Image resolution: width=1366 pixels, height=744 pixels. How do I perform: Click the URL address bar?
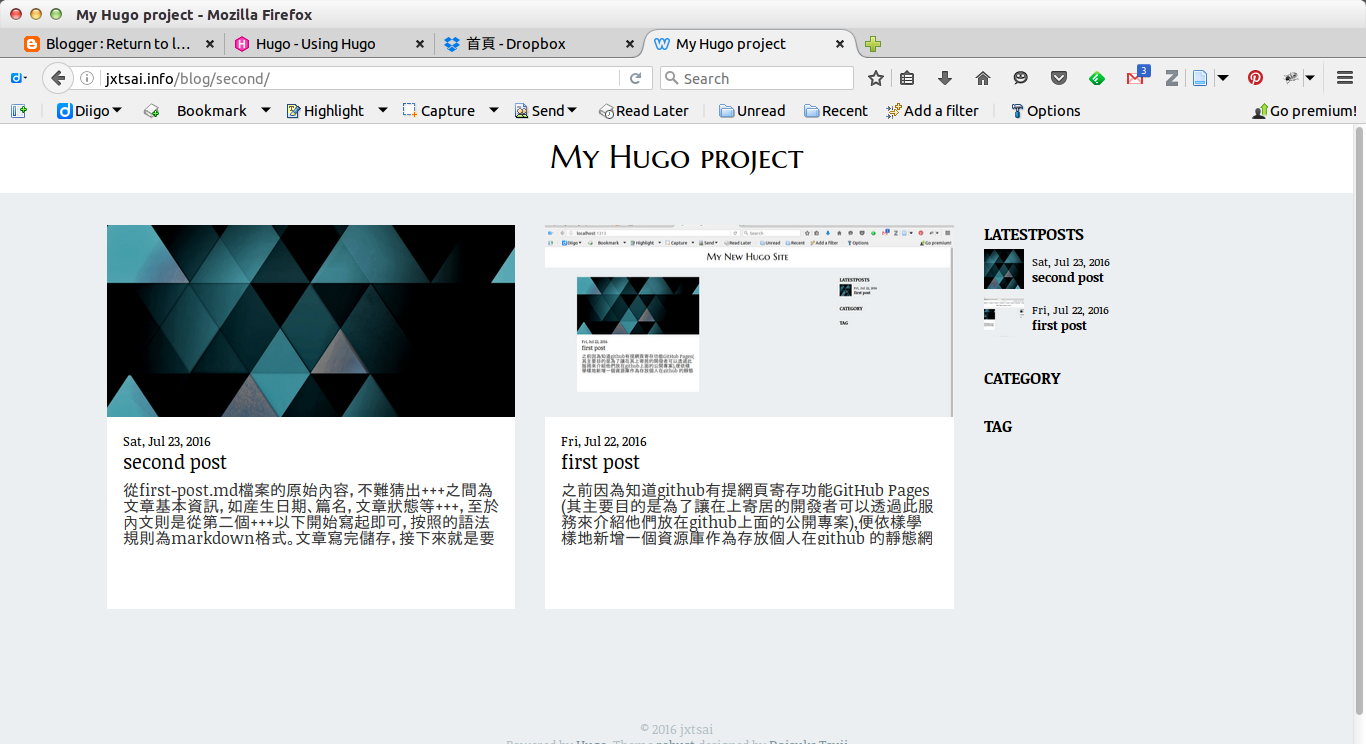360,78
